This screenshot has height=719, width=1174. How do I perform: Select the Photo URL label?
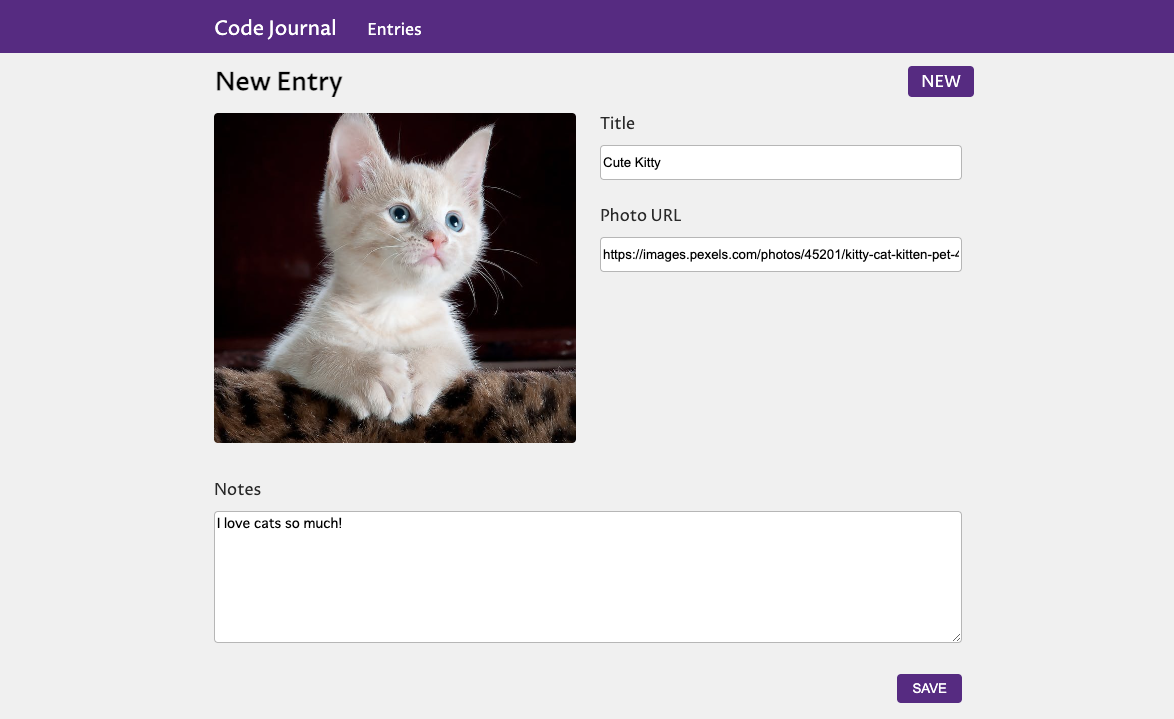pos(640,215)
